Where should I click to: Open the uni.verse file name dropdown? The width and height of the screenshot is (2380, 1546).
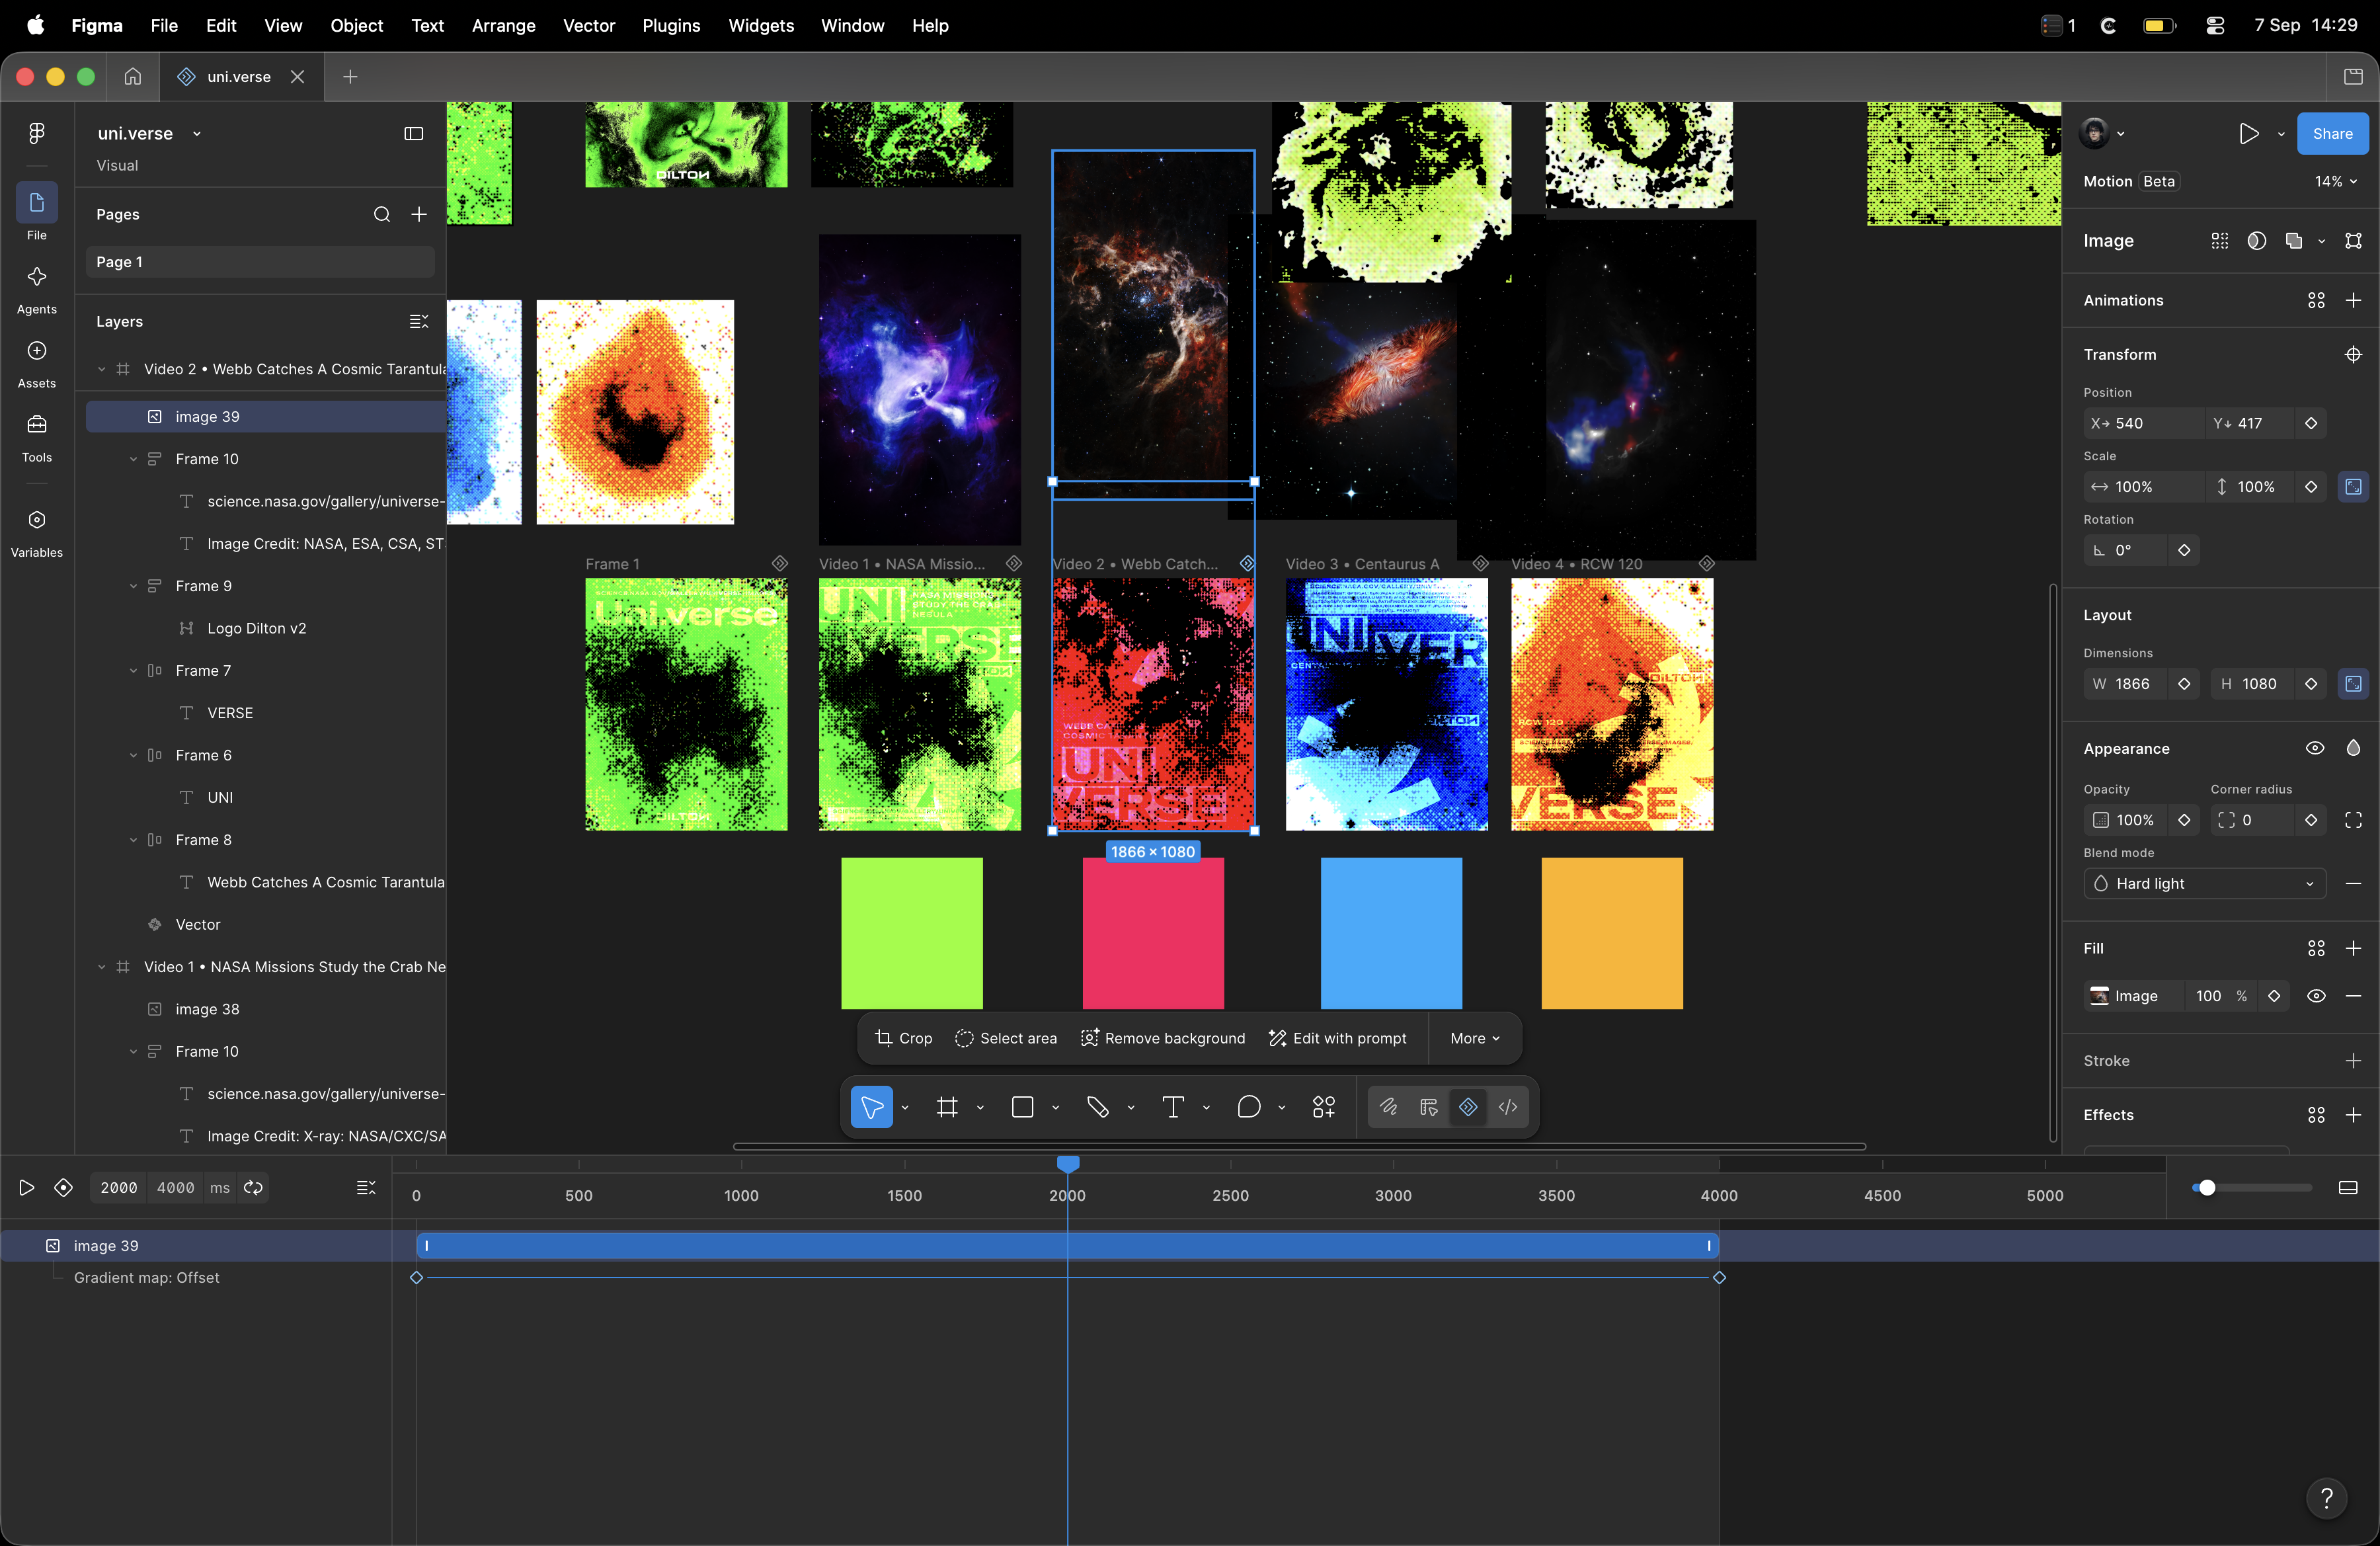197,134
